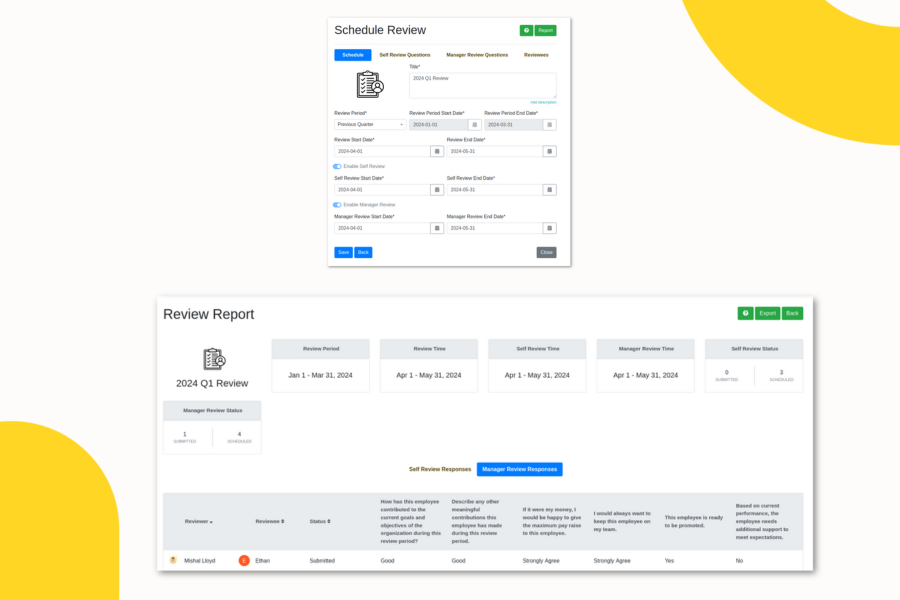The width and height of the screenshot is (900, 600).
Task: Click date range under Review Time card
Action: pos(429,376)
